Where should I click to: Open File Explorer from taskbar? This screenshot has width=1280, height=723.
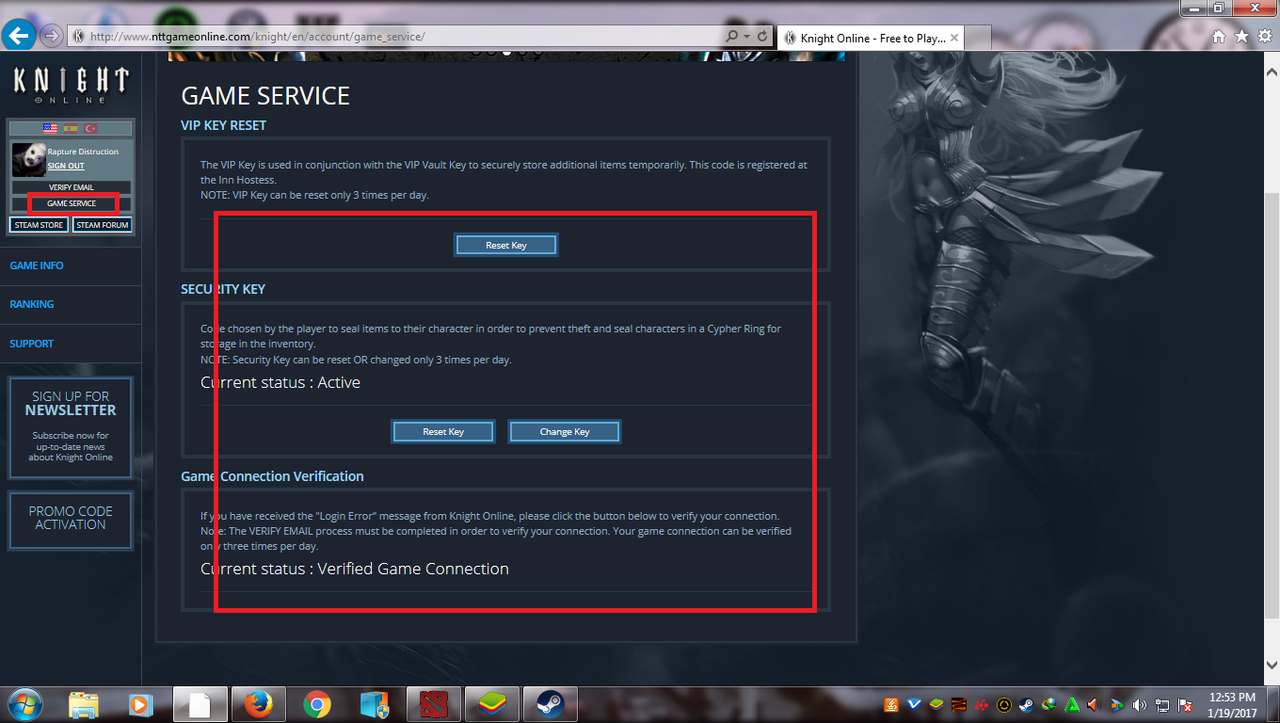tap(84, 705)
